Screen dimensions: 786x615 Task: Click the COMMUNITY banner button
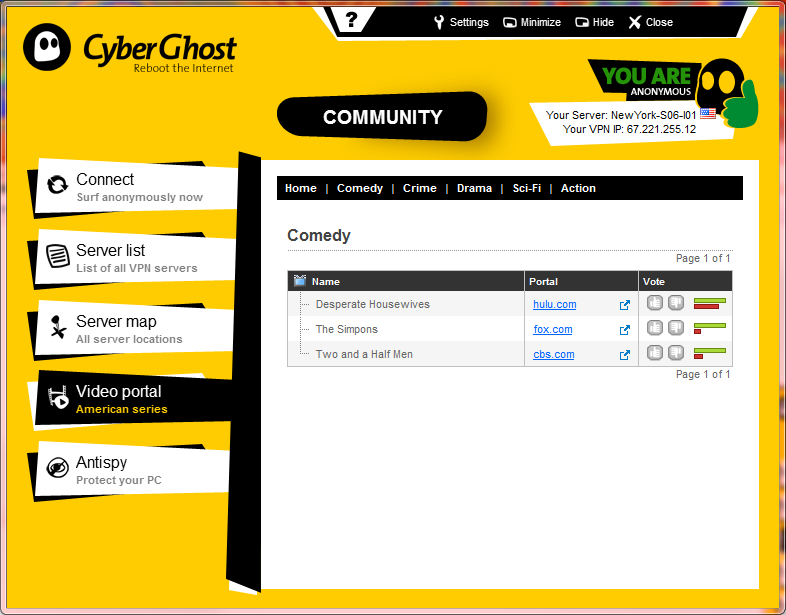point(382,117)
